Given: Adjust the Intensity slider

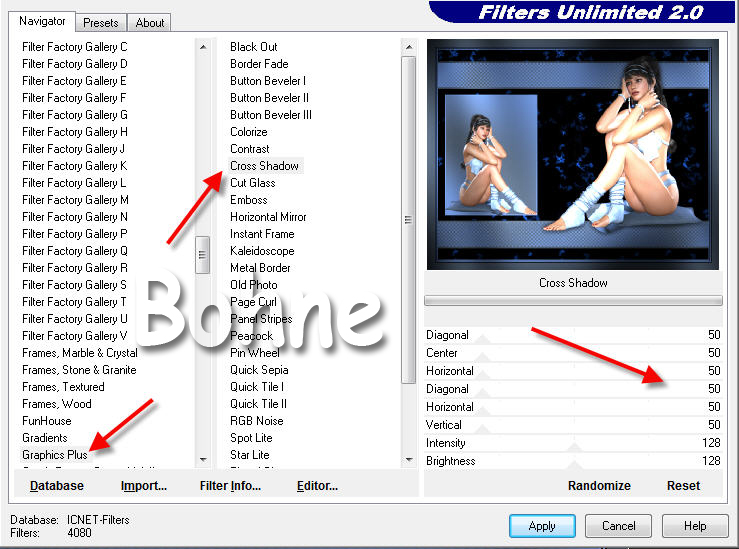Looking at the screenshot, I should coord(573,444).
